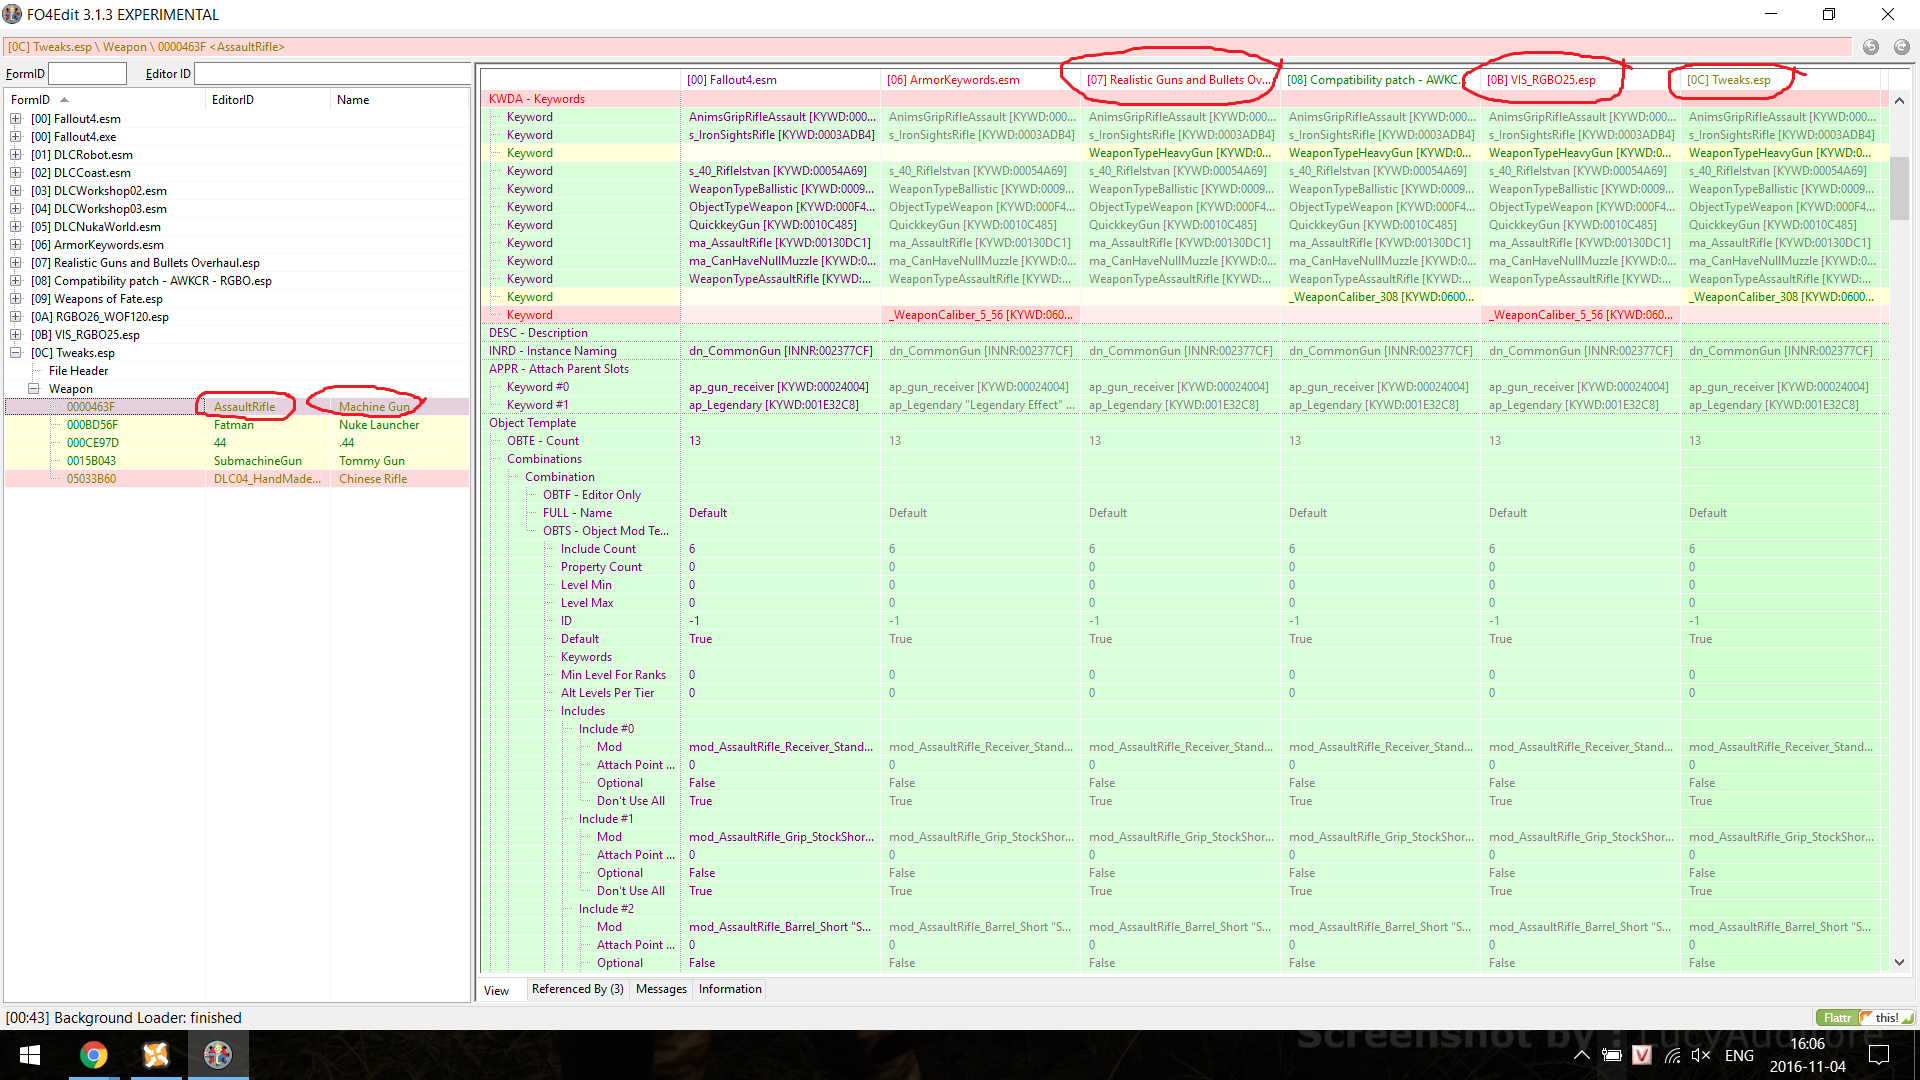Viewport: 1920px width, 1080px height.
Task: Open the Messages tab
Action: point(661,989)
